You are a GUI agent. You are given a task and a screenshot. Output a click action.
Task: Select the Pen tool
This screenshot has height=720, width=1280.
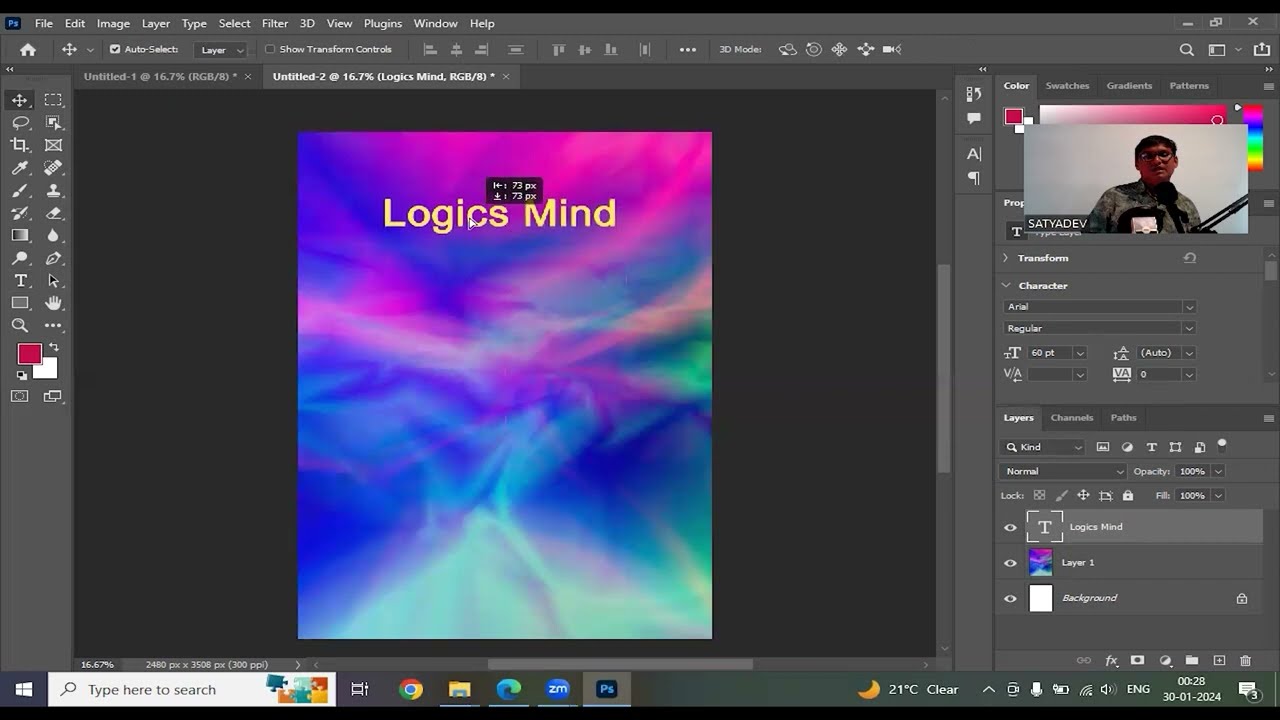click(x=53, y=258)
